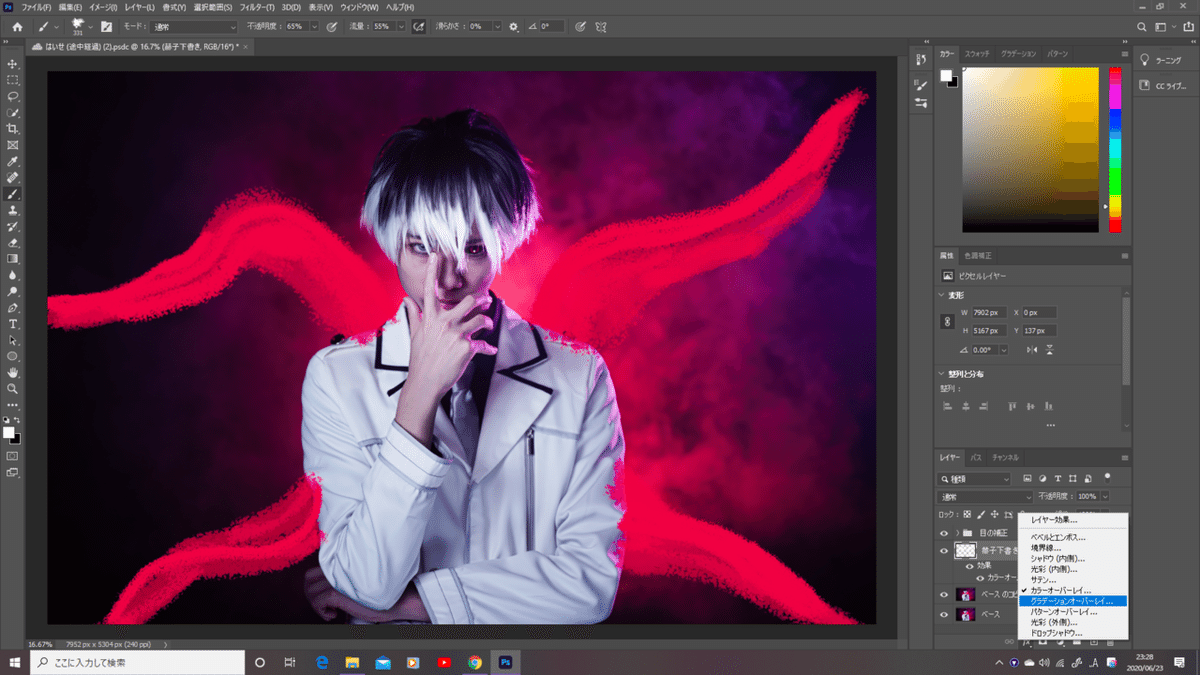1200x675 pixels.
Task: Select the Crop tool
Action: 13,129
